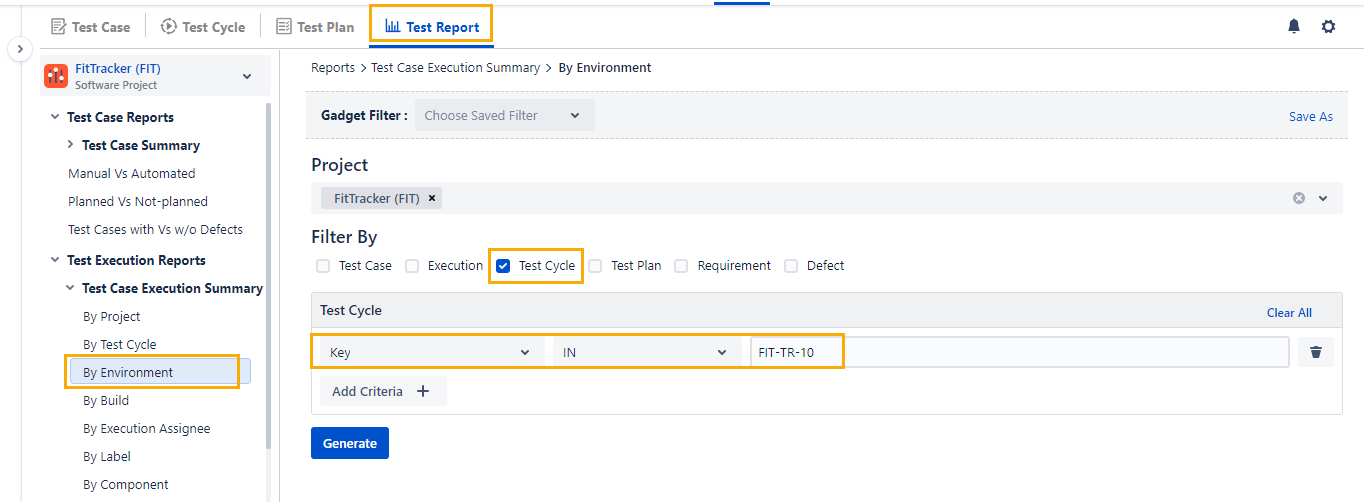Enable the Defect filter checkbox
Viewport: 1364px width, 502px height.
[x=791, y=266]
